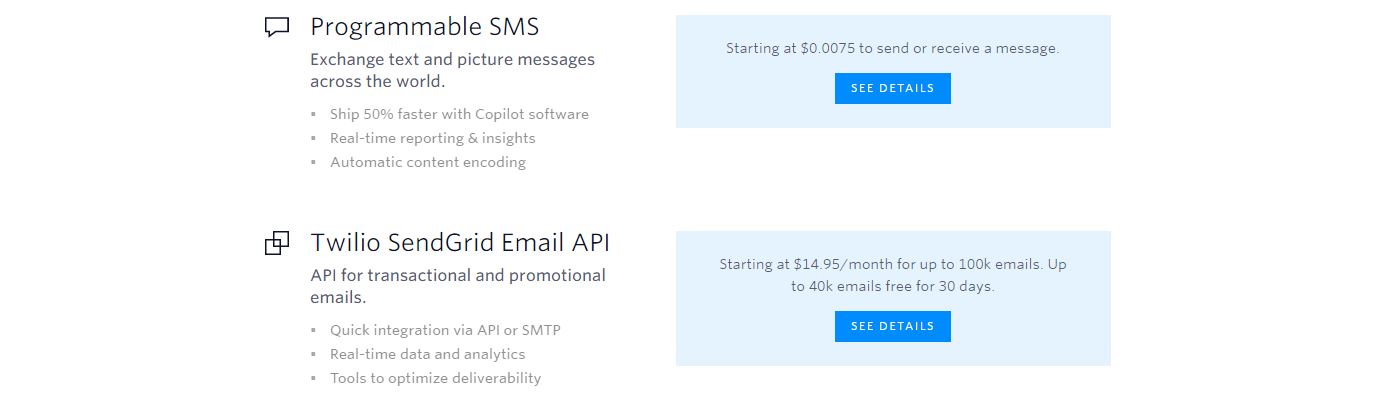Click the 'Ship 50% faster with Copilot software' bullet
The height and width of the screenshot is (405, 1399).
point(459,114)
